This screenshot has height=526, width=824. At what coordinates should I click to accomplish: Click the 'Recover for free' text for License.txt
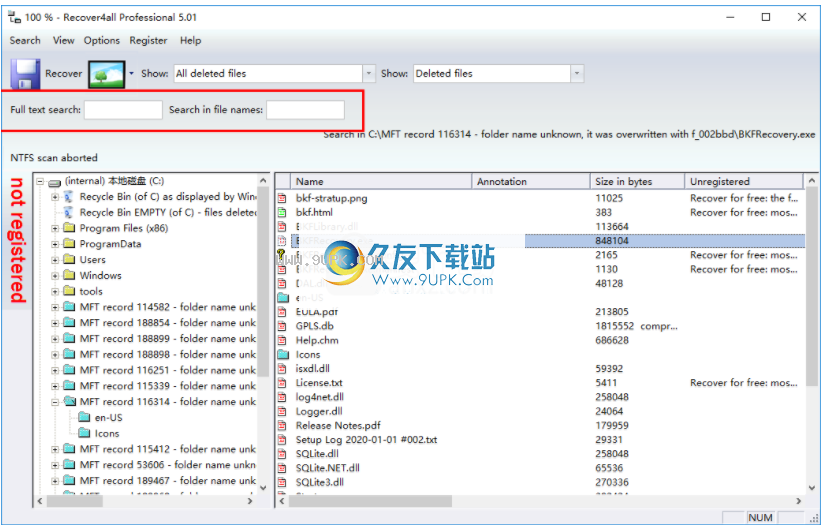pos(744,383)
